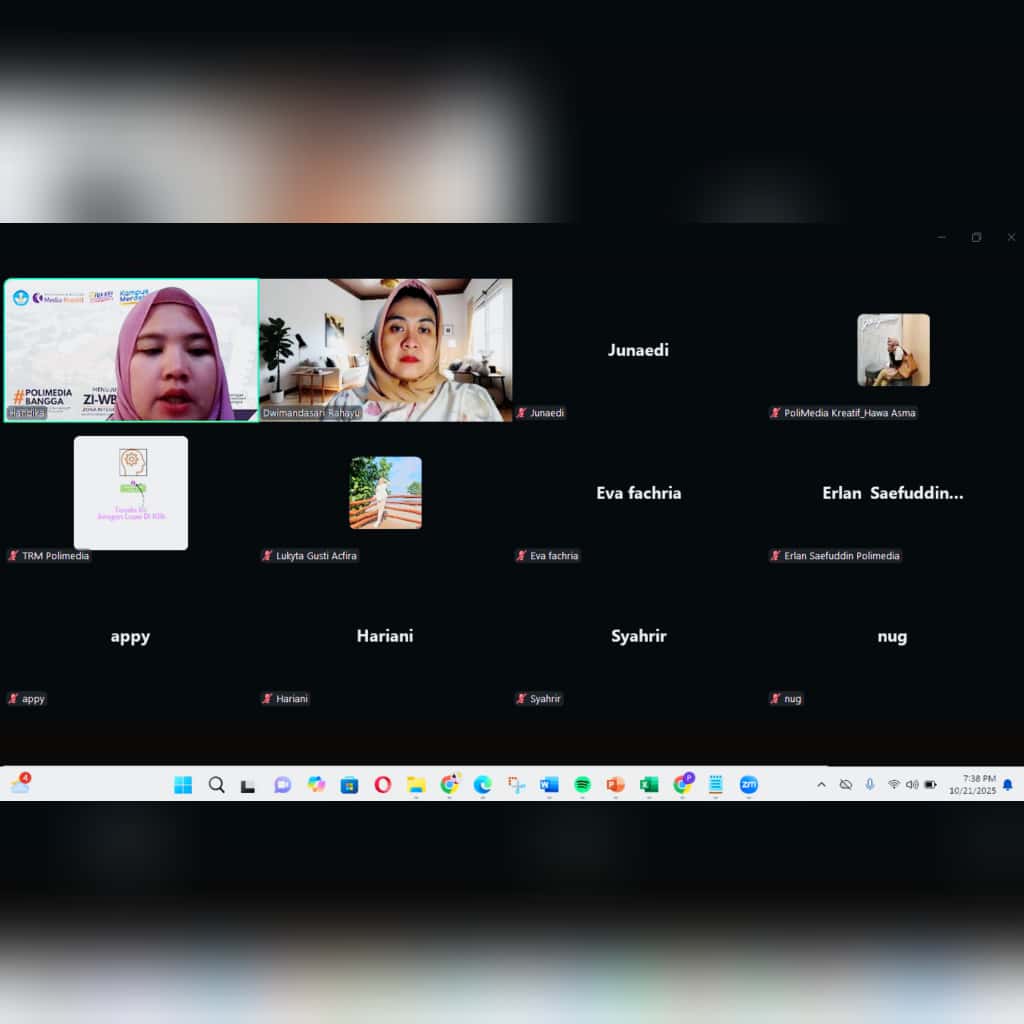Open Microsoft Word in the taskbar
Viewport: 1024px width, 1024px height.
point(549,785)
